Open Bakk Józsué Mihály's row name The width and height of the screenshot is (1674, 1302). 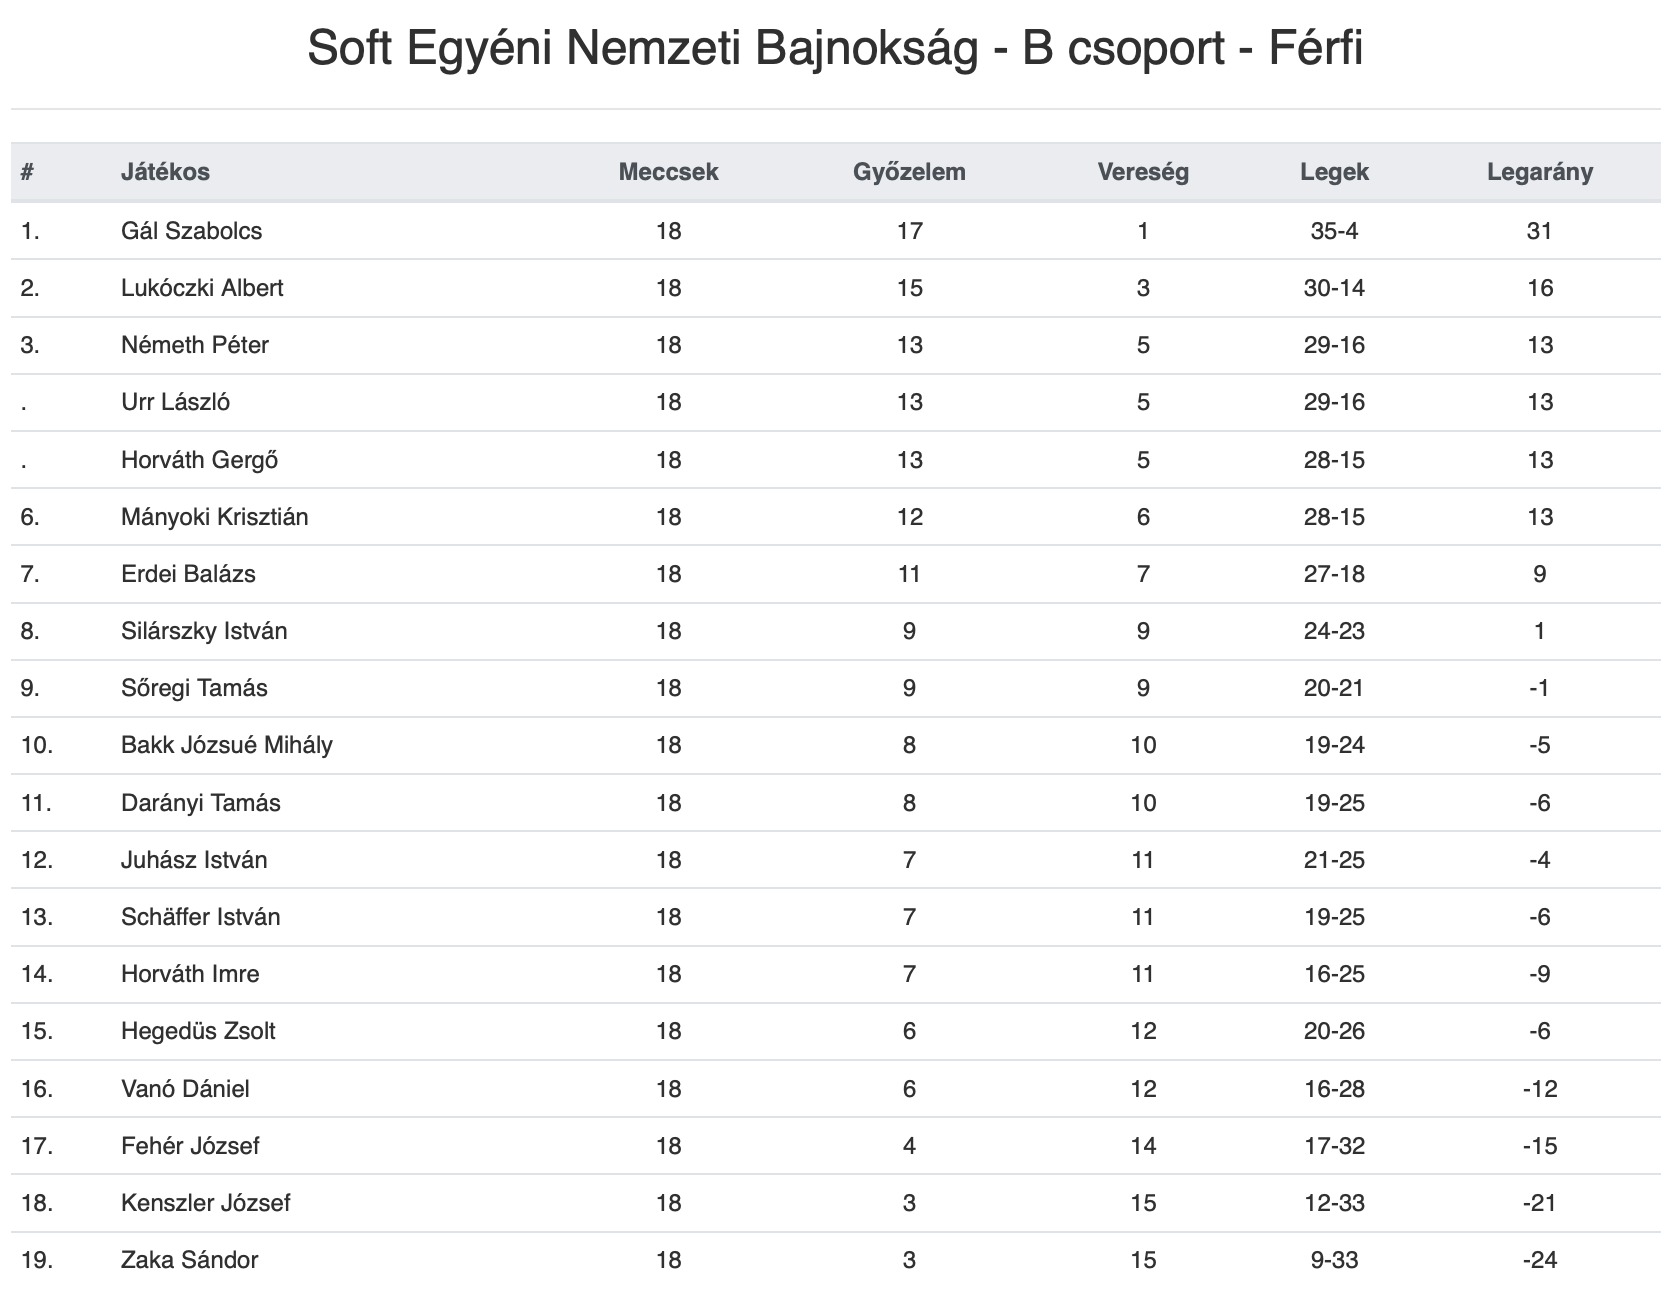[x=226, y=745]
